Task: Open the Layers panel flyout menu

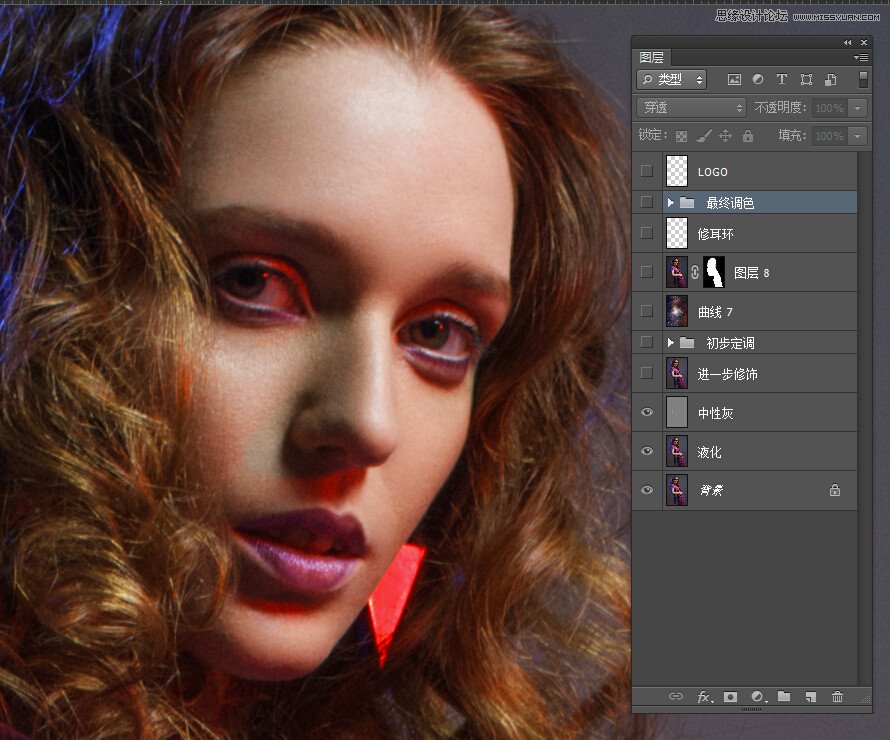Action: (860, 58)
